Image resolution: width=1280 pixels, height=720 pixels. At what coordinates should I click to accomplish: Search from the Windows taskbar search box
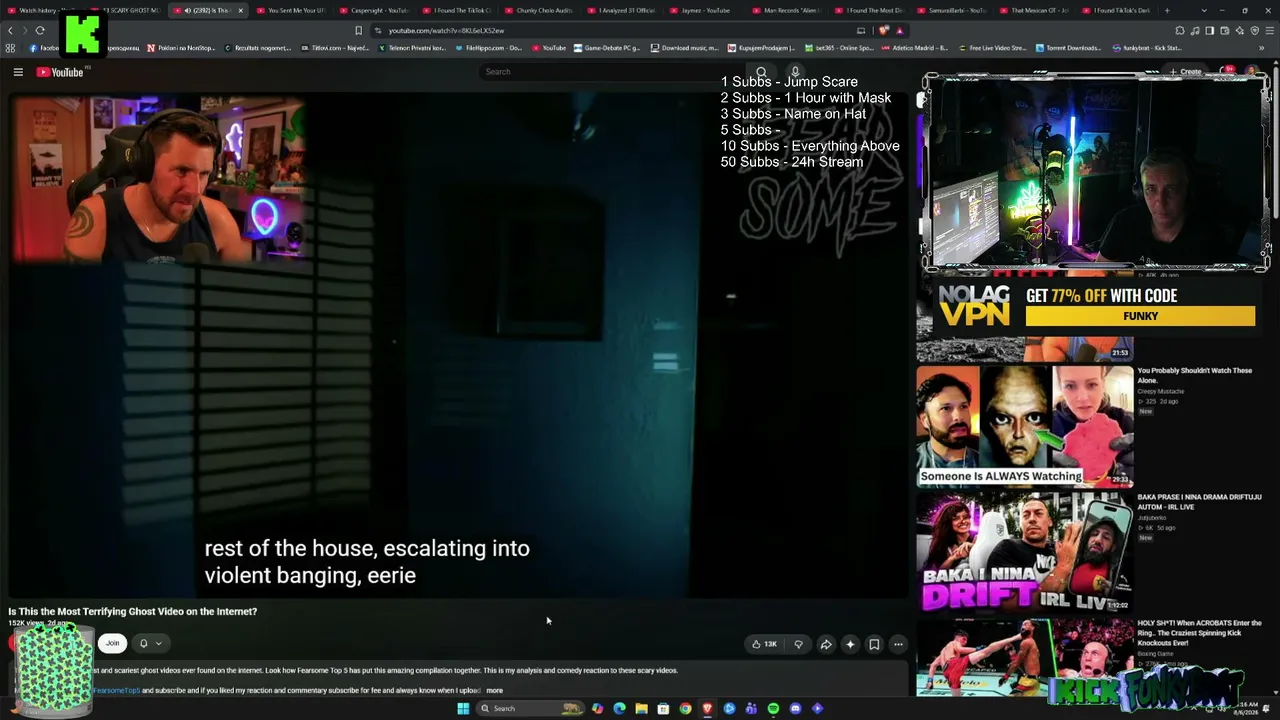coord(530,709)
